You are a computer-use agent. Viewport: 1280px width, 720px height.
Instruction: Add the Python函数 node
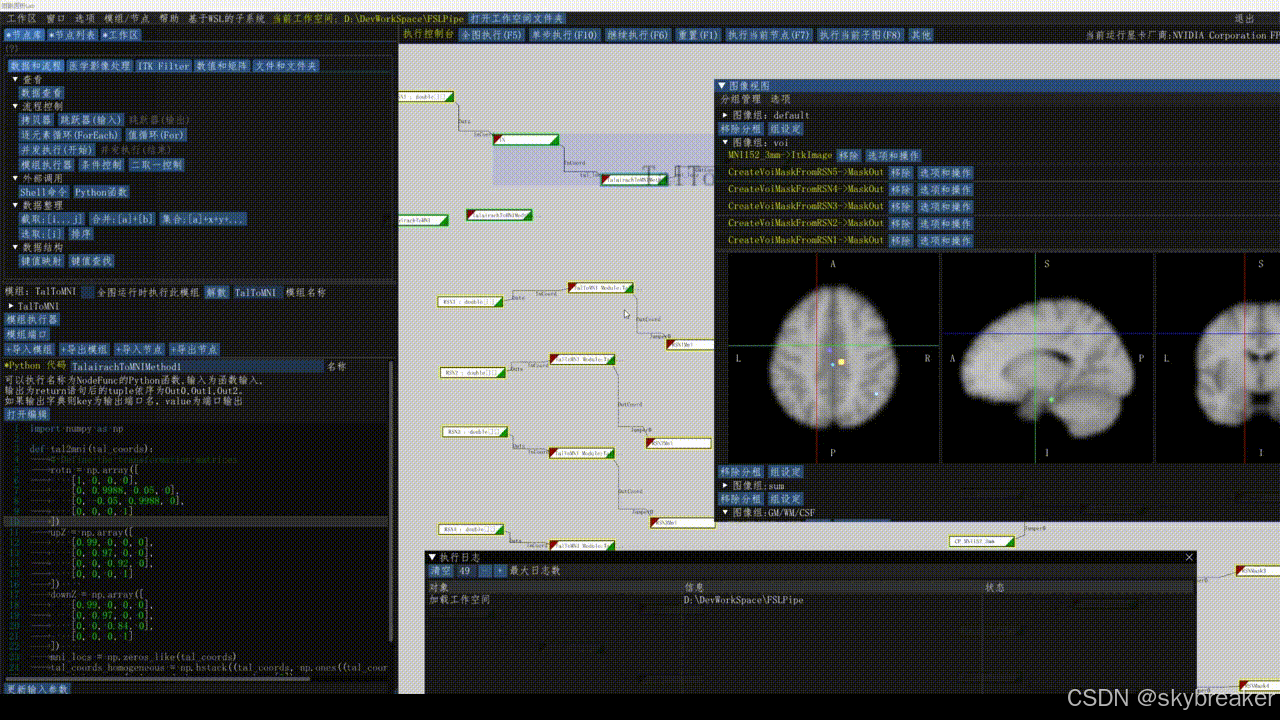(101, 191)
